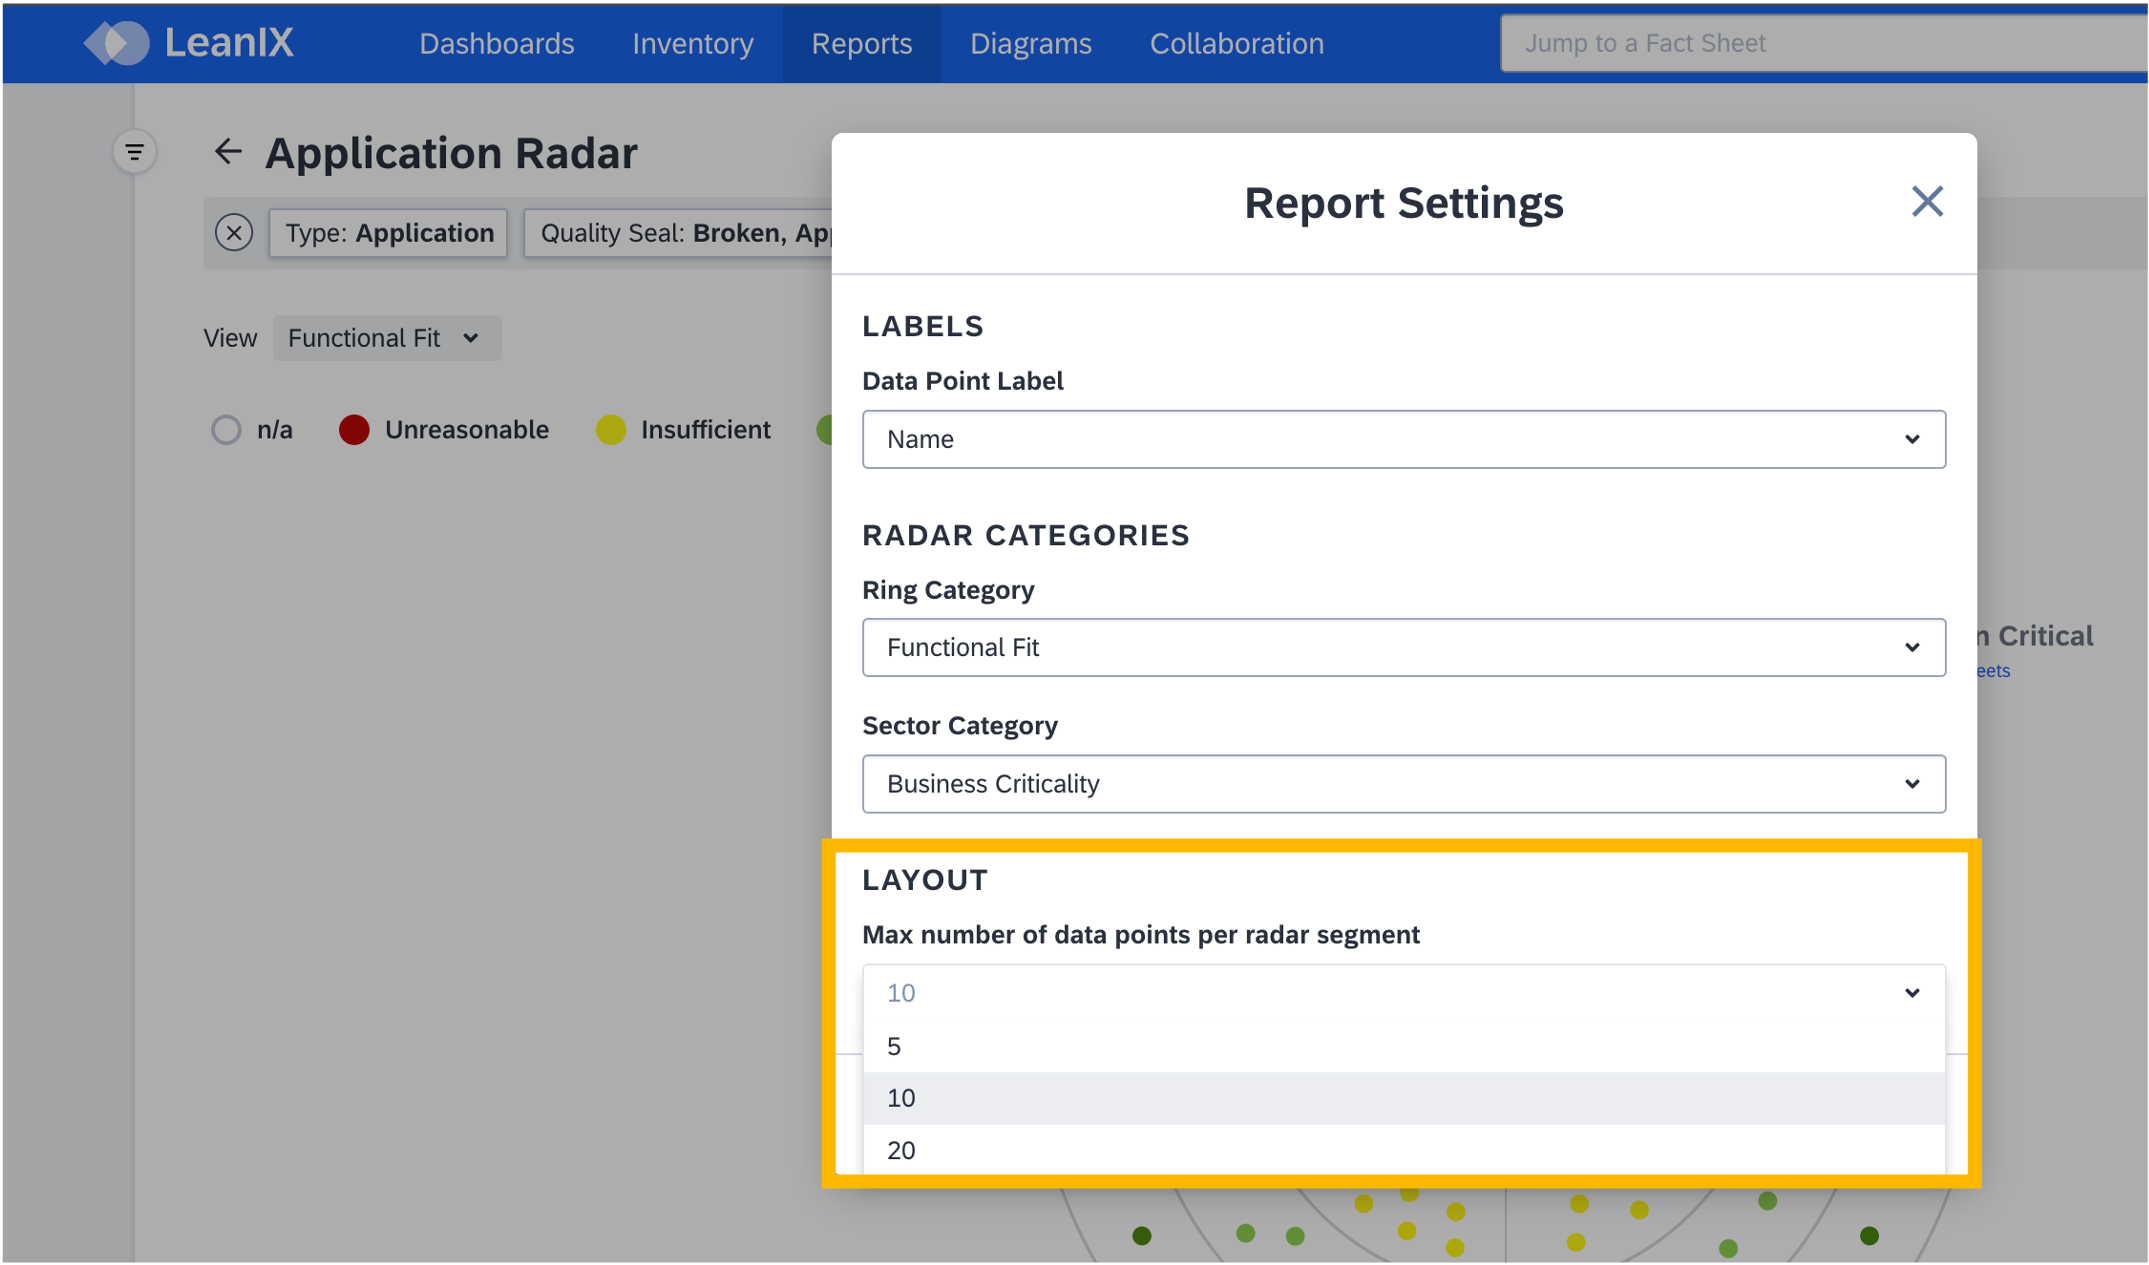The height and width of the screenshot is (1265, 2149).
Task: Focus the Jump to a Fact Sheet search
Action: pos(1824,43)
